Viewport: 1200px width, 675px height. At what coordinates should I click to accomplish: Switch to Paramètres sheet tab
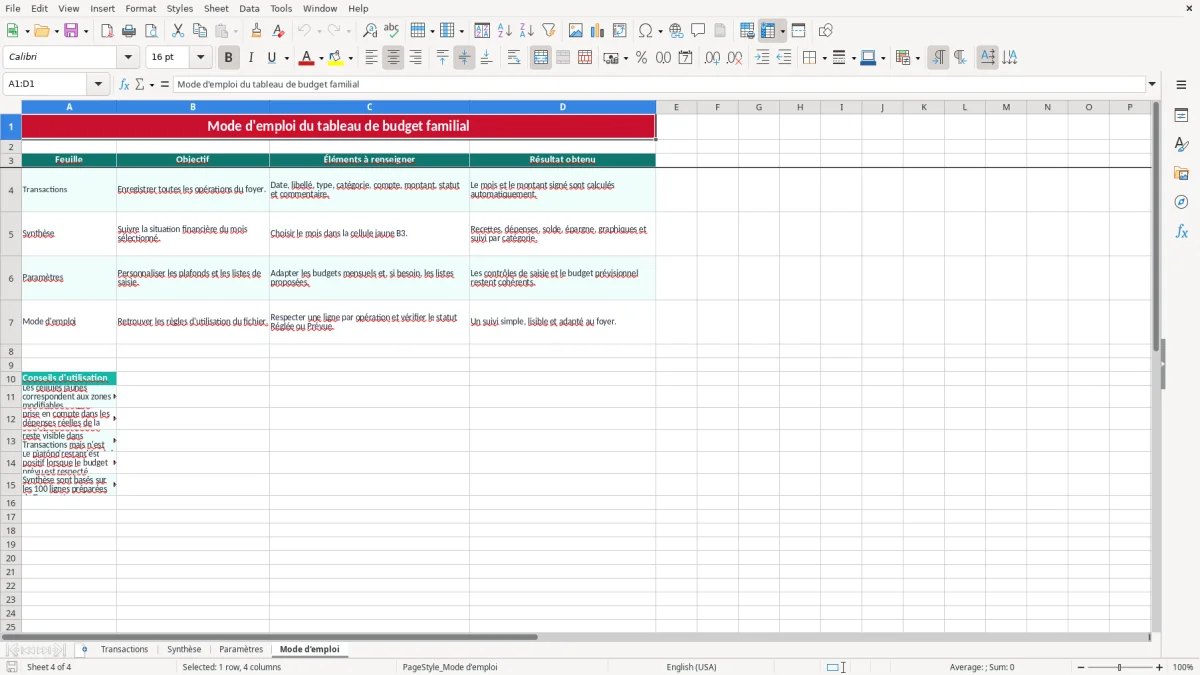pyautogui.click(x=241, y=649)
